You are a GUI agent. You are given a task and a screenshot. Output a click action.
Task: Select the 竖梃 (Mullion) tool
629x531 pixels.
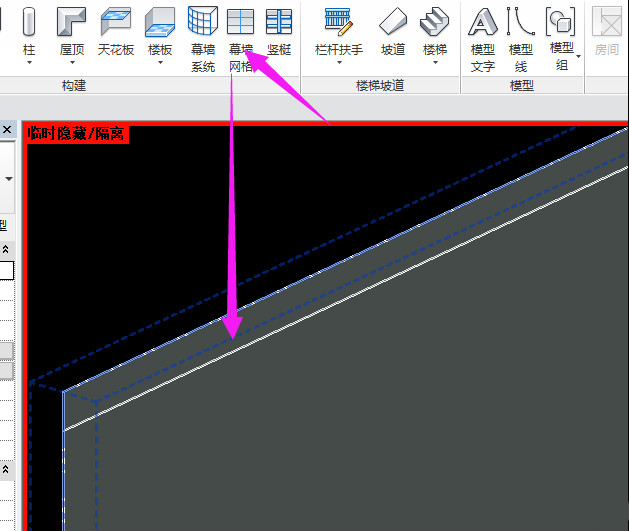(279, 32)
